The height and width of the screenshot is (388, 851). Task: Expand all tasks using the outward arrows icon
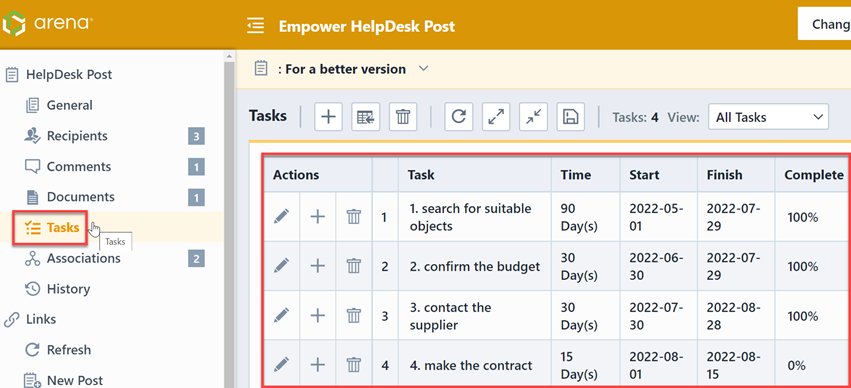tap(496, 117)
